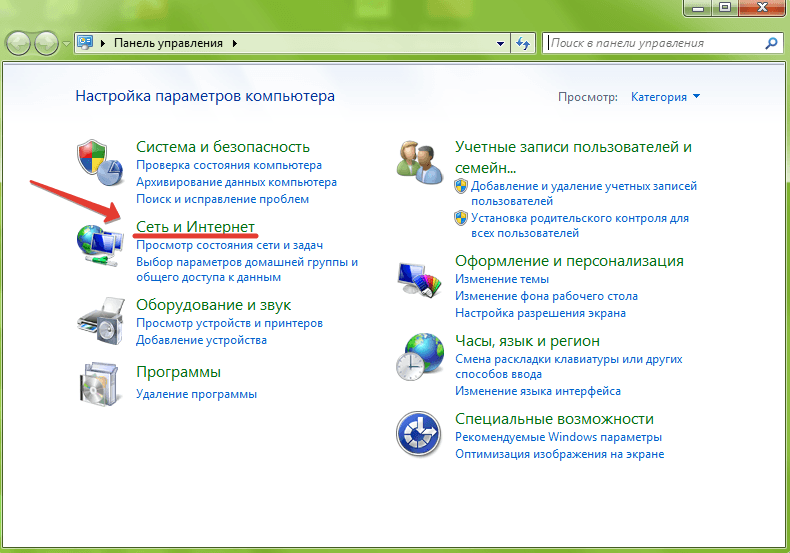Click Оптимизация изображения на экране link
This screenshot has width=790, height=553.
coord(559,454)
